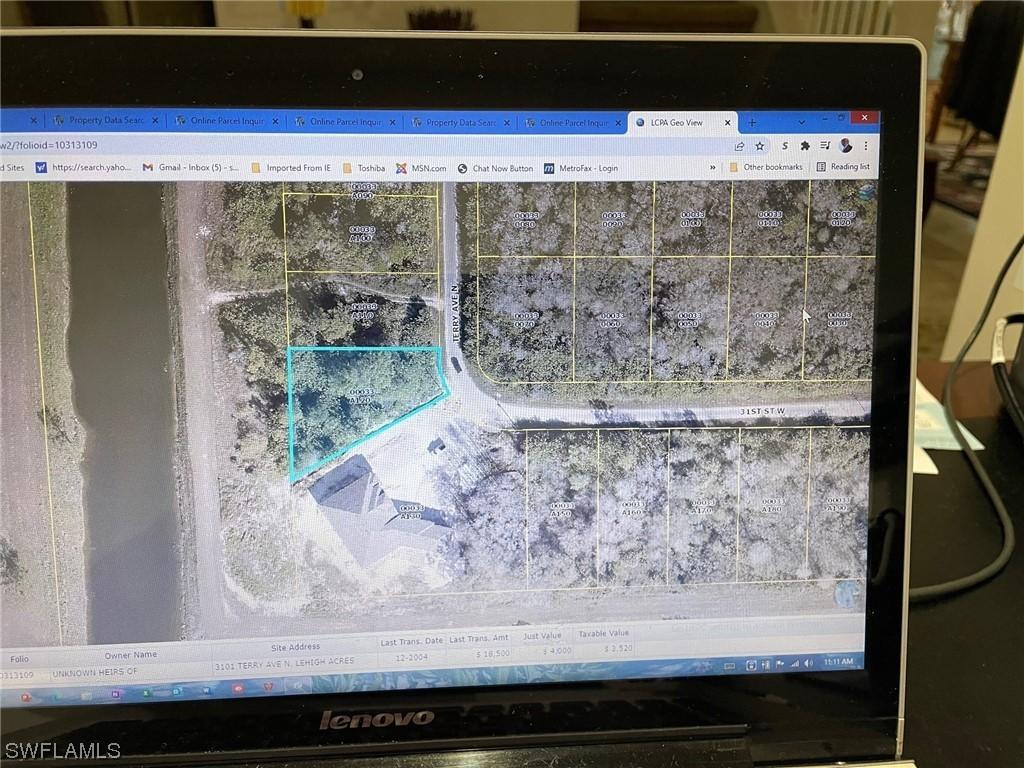
Task: Click the share/send icon in the address bar
Action: pos(740,145)
